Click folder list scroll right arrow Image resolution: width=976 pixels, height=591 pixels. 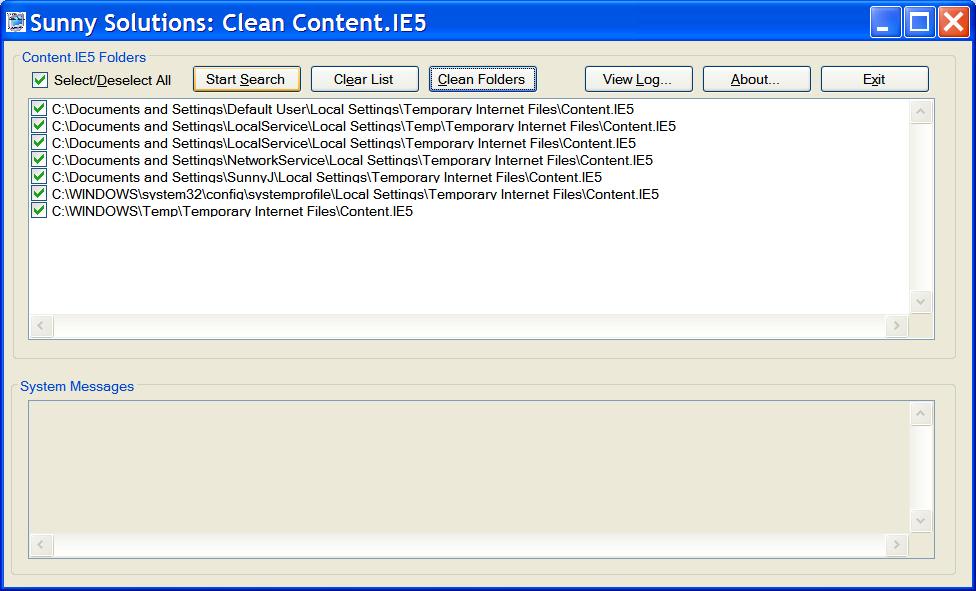pyautogui.click(x=897, y=326)
